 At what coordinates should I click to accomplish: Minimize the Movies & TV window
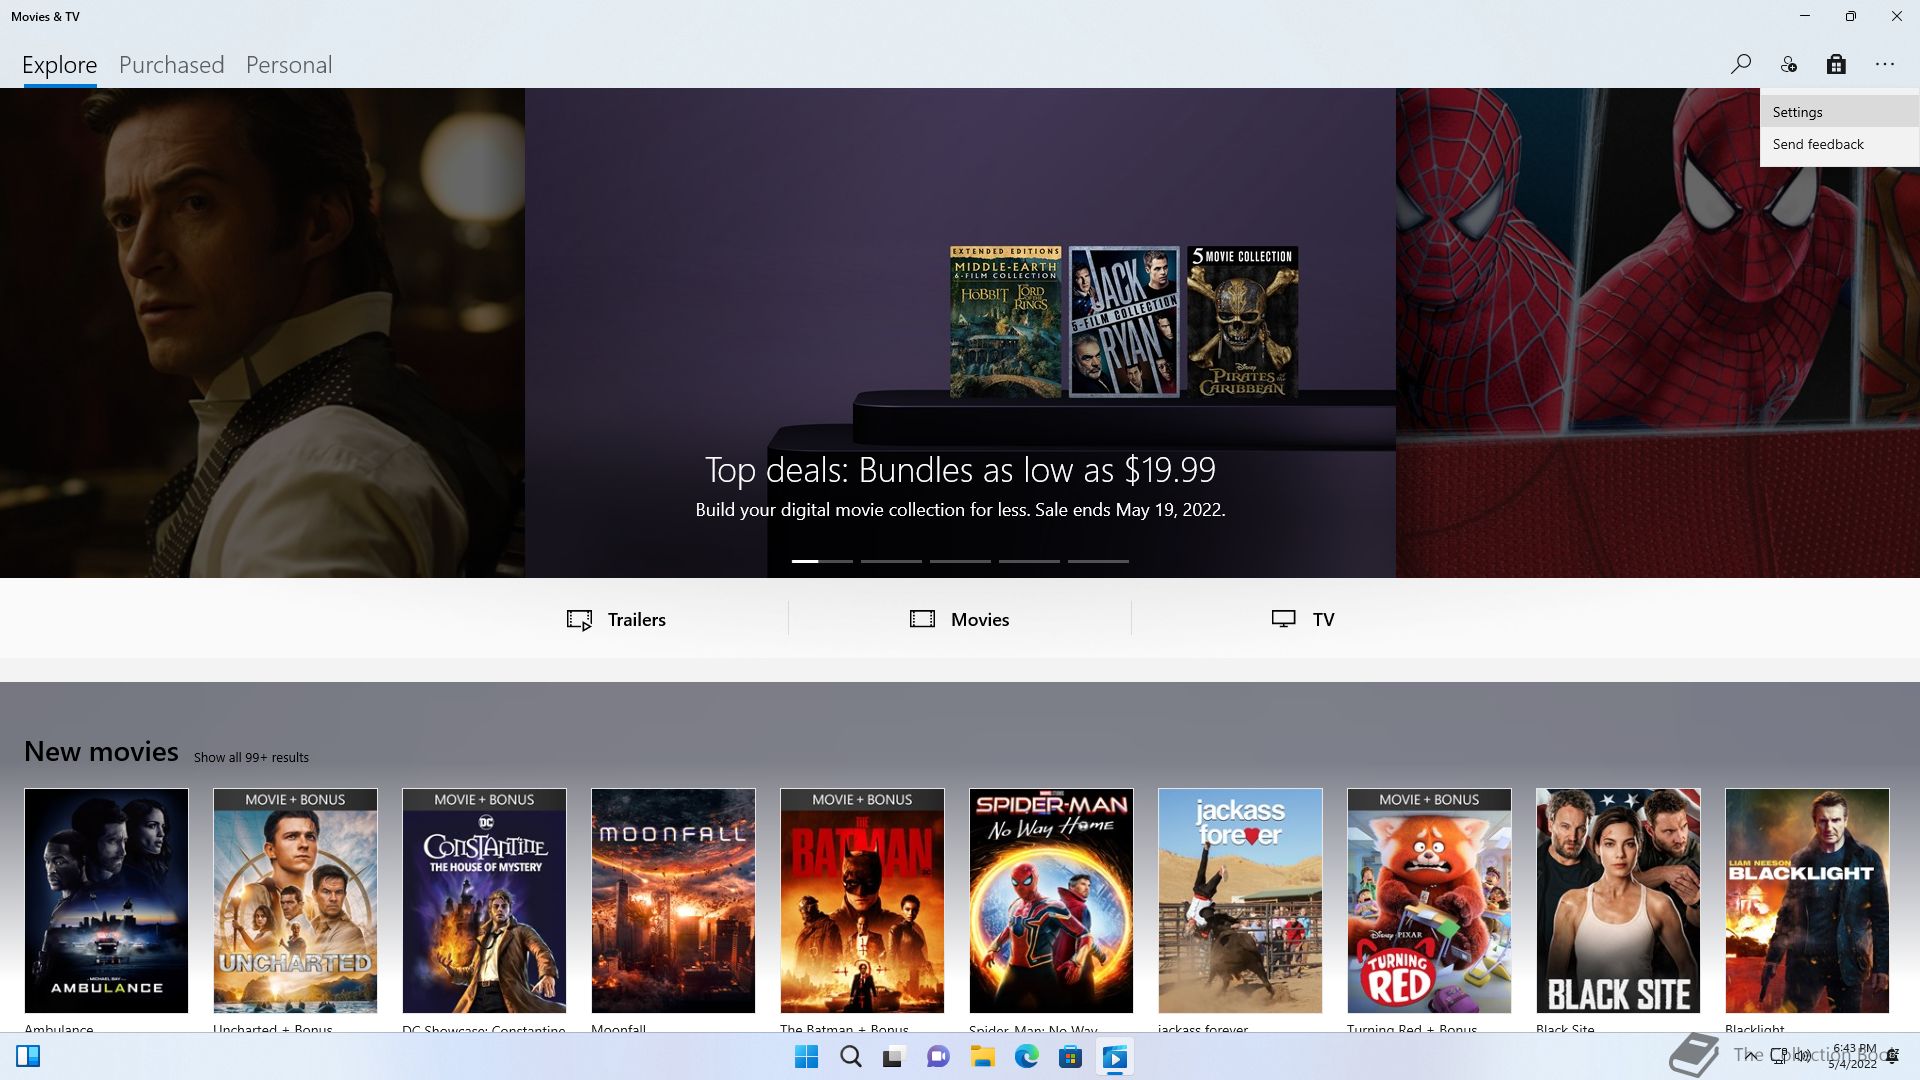point(1805,16)
